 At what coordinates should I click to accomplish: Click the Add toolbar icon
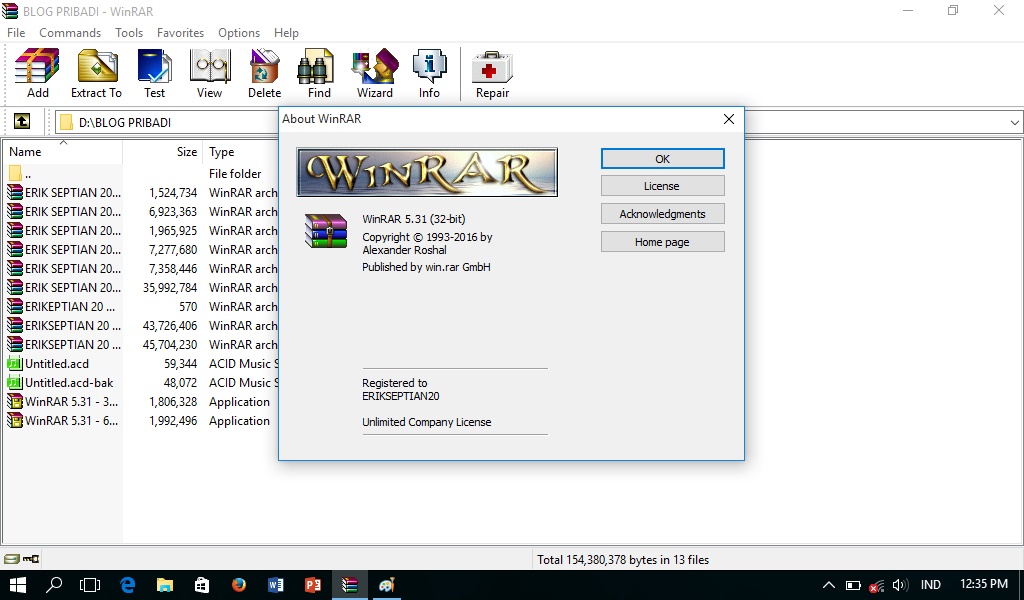pos(37,72)
